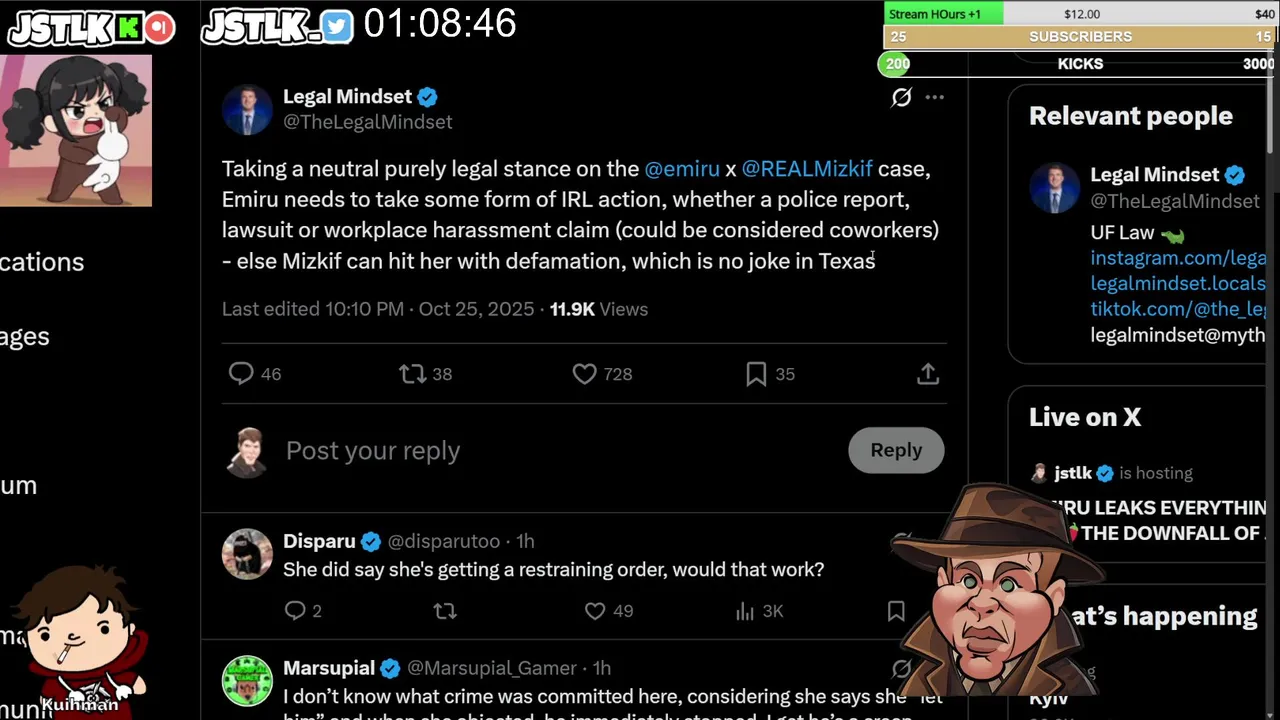Viewport: 1280px width, 720px height.
Task: Click the reply icon on main post
Action: click(x=241, y=374)
